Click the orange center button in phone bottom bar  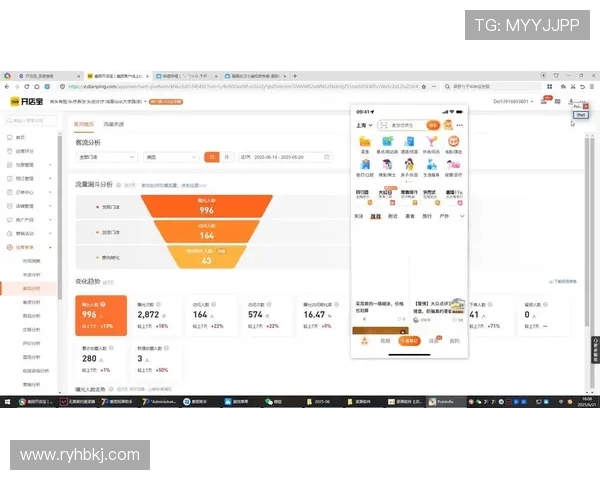(x=409, y=341)
